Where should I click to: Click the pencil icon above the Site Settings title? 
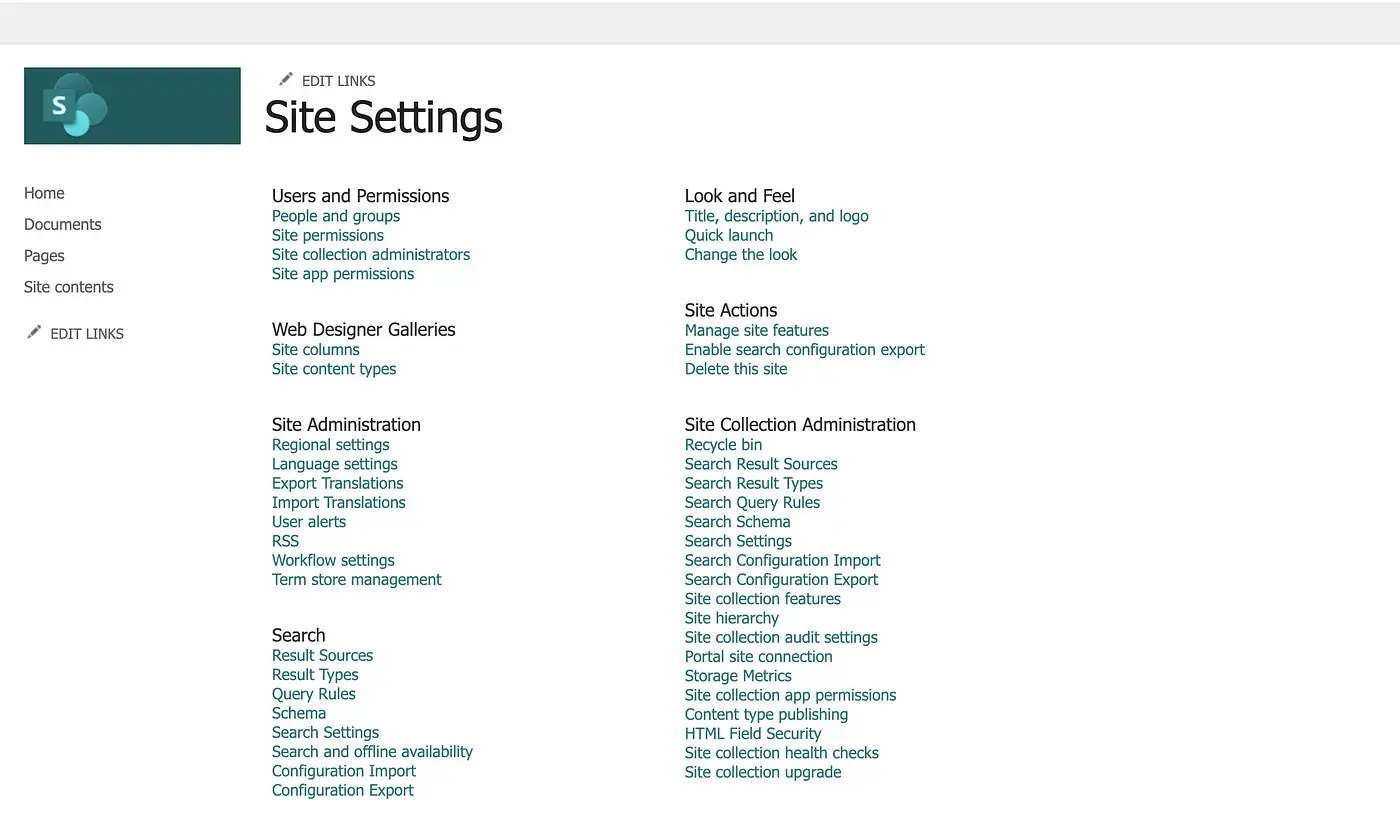pyautogui.click(x=286, y=79)
